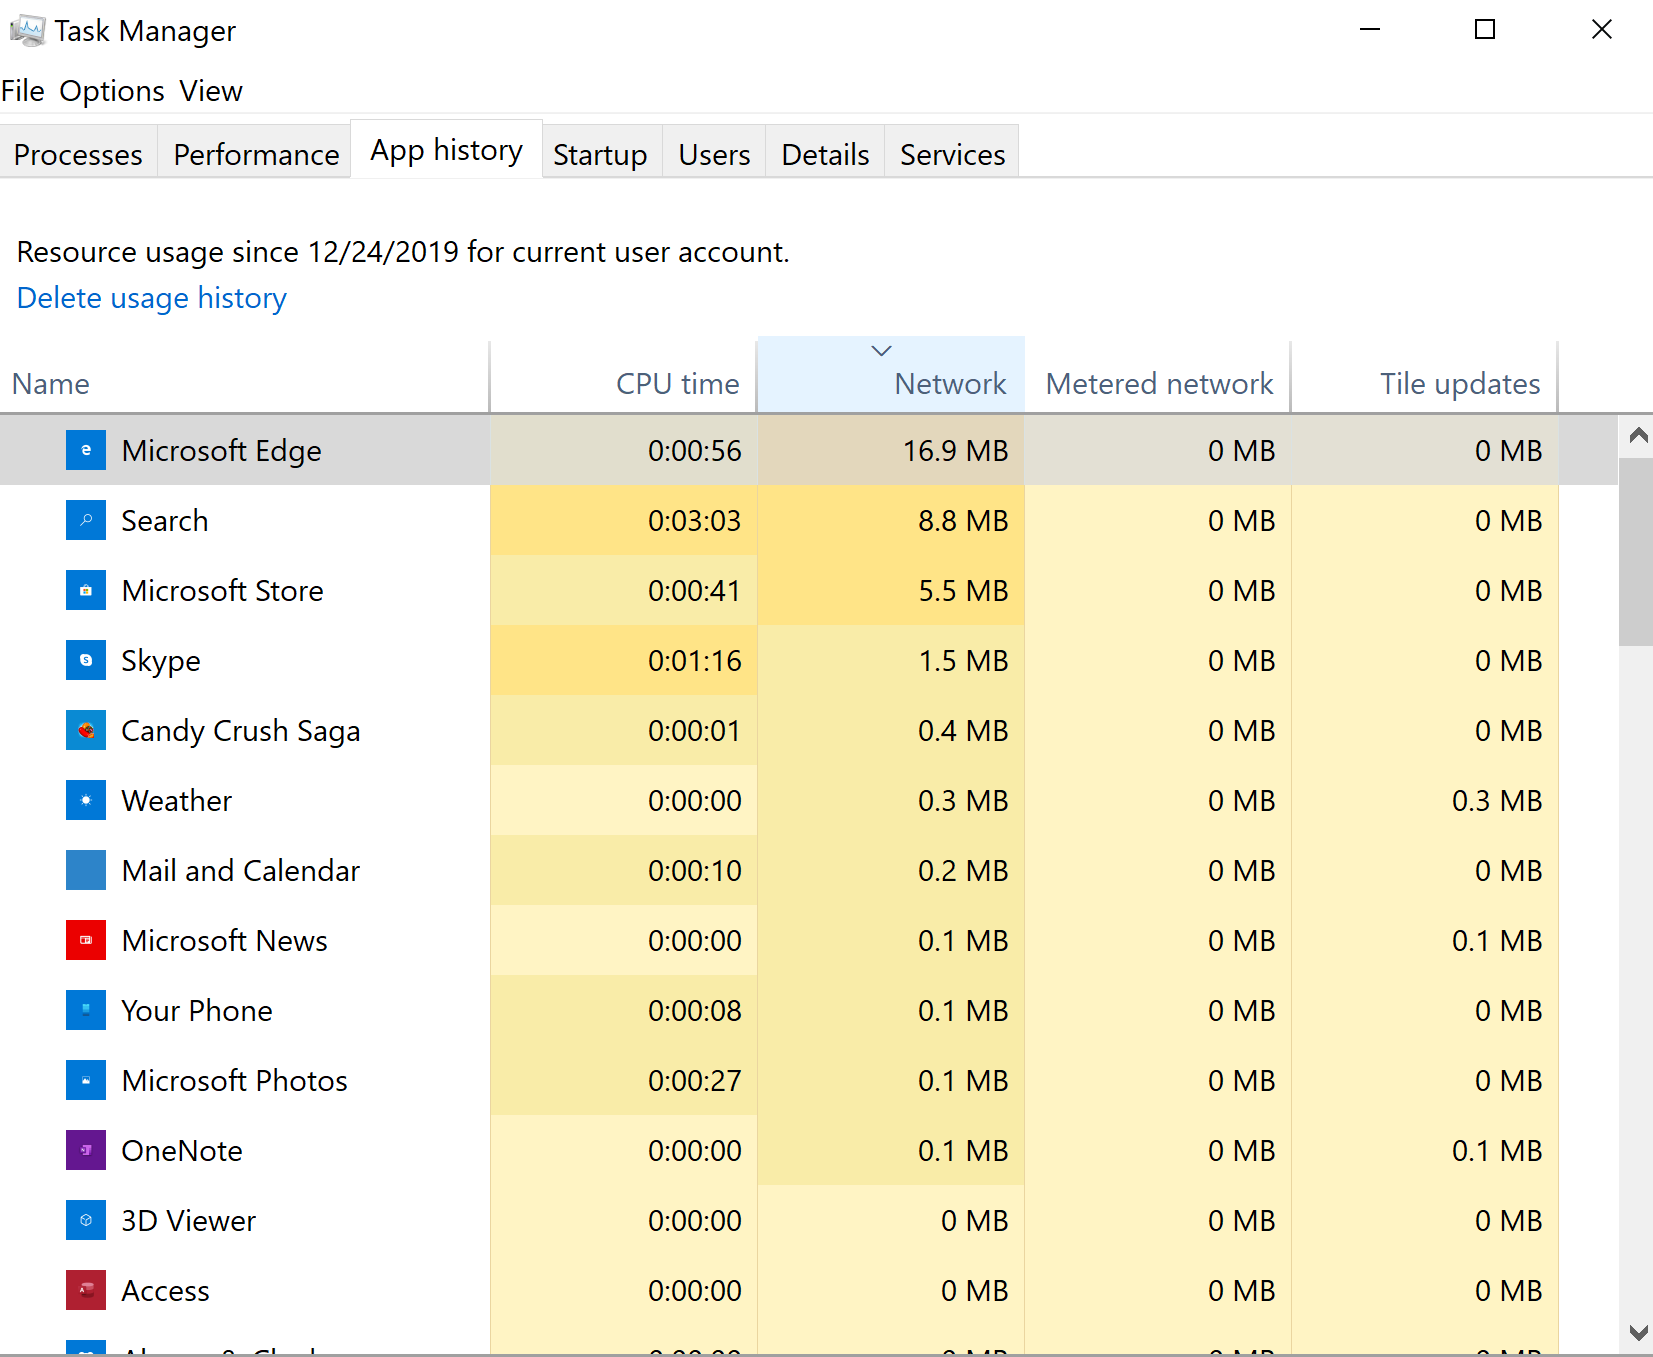1653x1357 pixels.
Task: Click the Skype app icon
Action: [86, 660]
